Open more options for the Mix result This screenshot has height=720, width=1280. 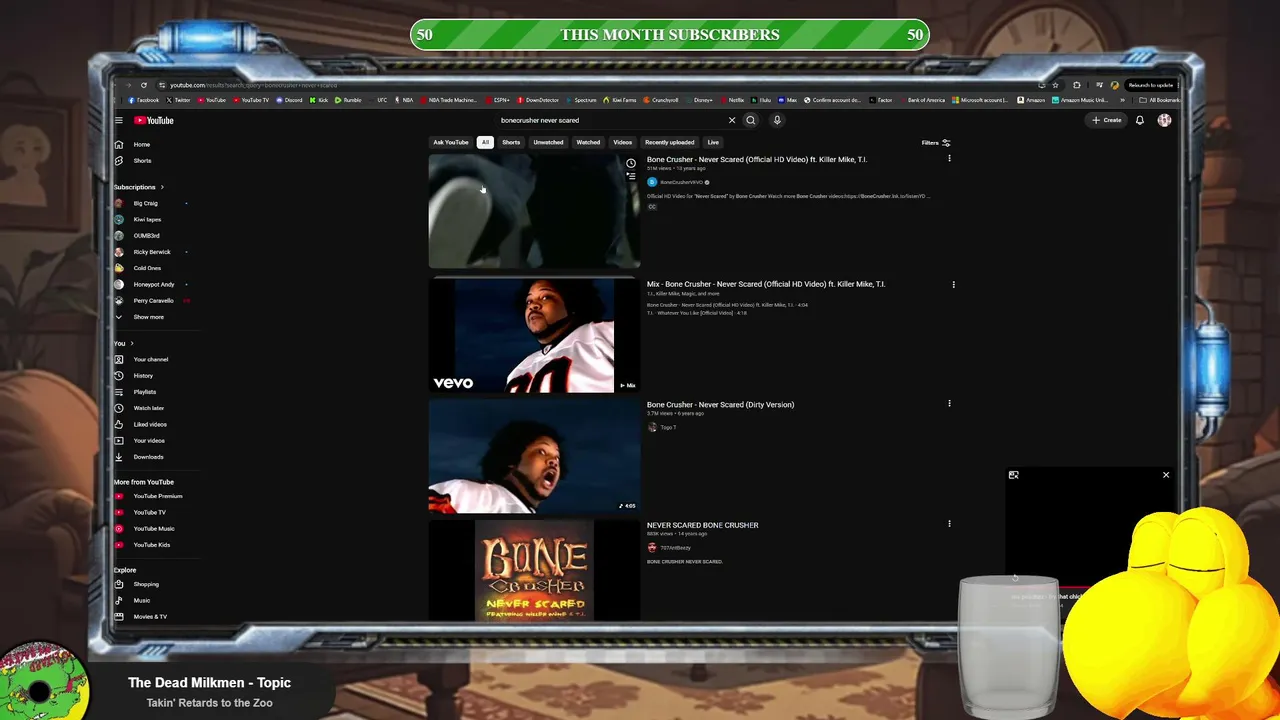(x=953, y=284)
